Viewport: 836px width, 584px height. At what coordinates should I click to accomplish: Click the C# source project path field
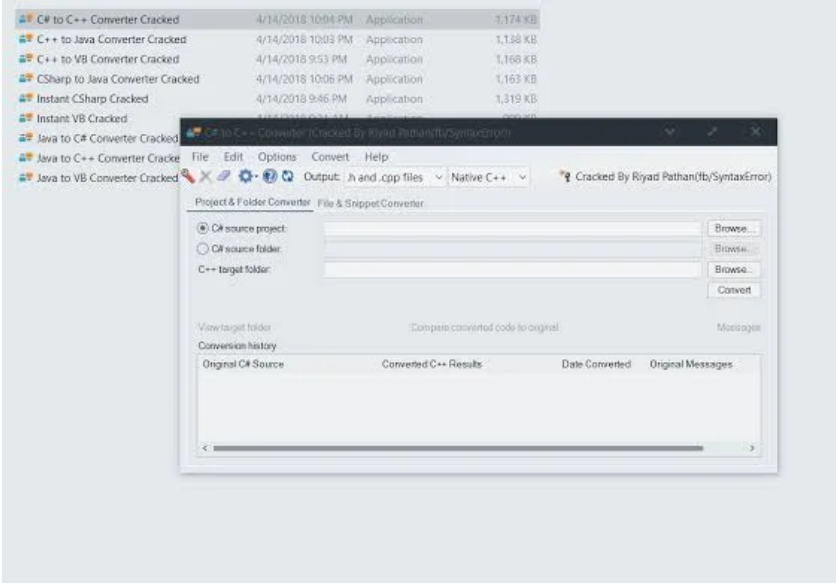[x=512, y=228]
